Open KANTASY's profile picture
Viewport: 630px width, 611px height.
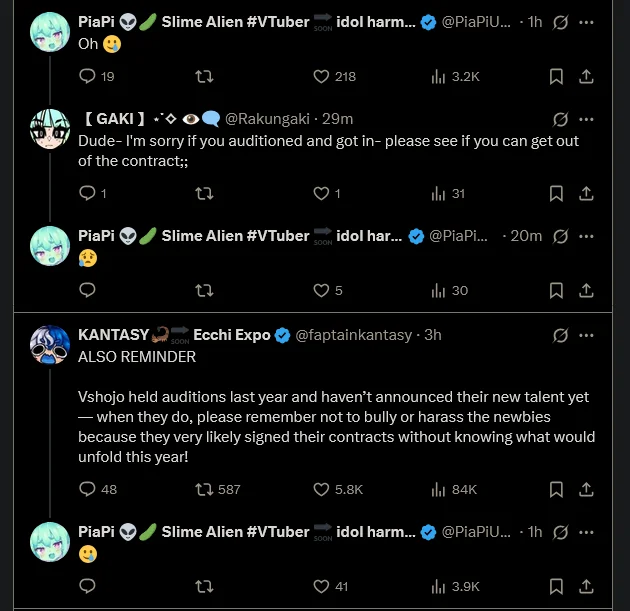pos(49,344)
